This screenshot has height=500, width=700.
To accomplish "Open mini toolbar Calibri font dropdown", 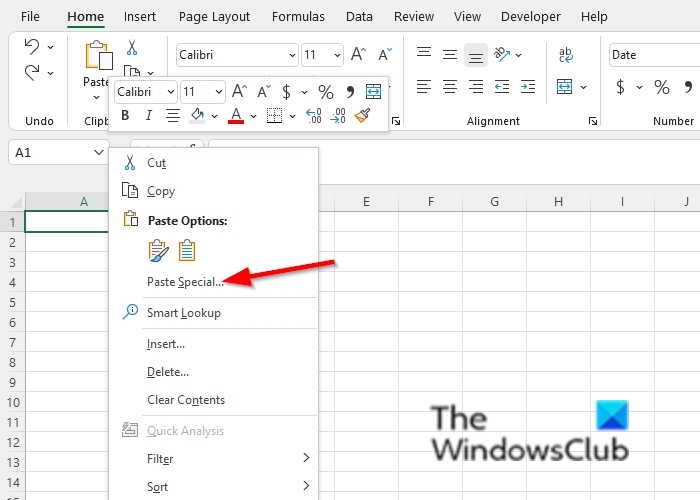I will pos(171,92).
